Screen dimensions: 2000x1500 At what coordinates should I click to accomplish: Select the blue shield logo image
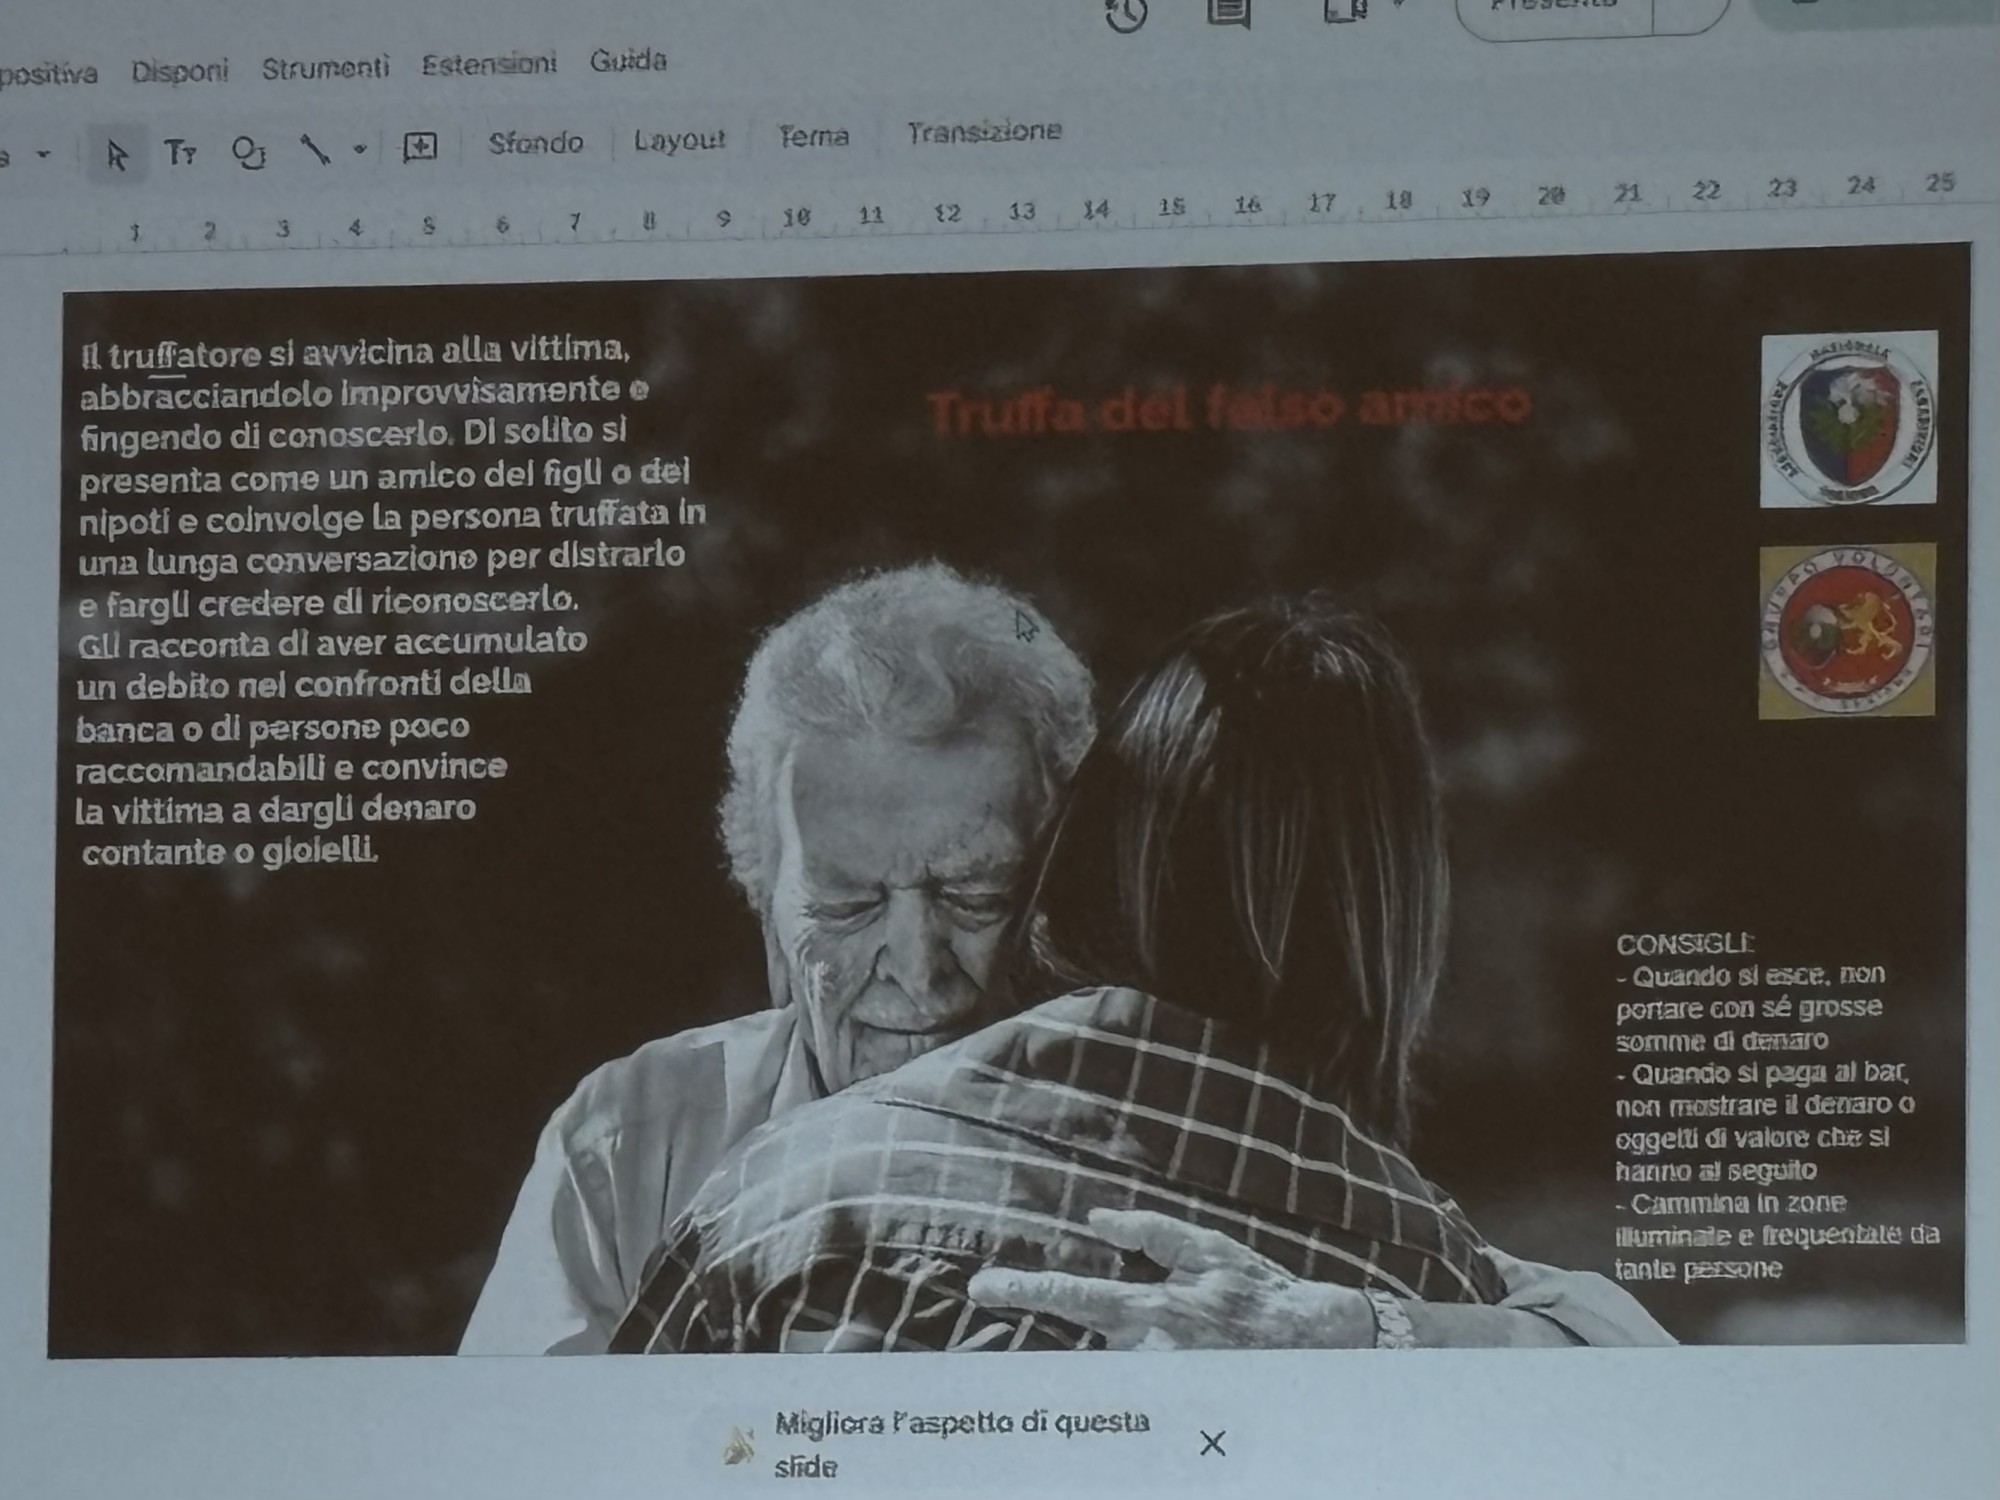[x=1848, y=418]
